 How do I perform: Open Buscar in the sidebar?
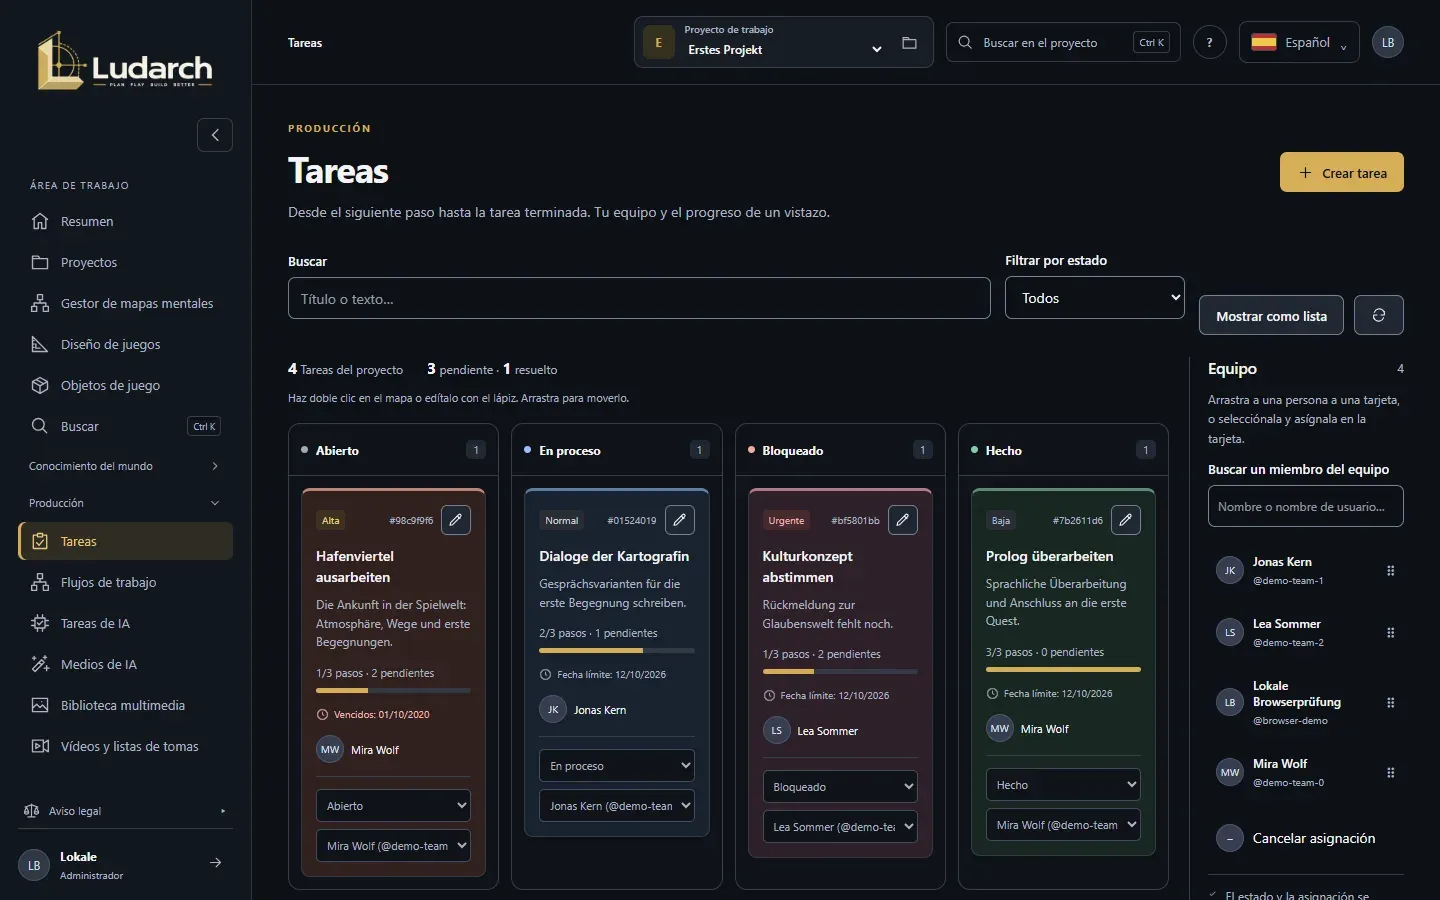[x=125, y=426]
